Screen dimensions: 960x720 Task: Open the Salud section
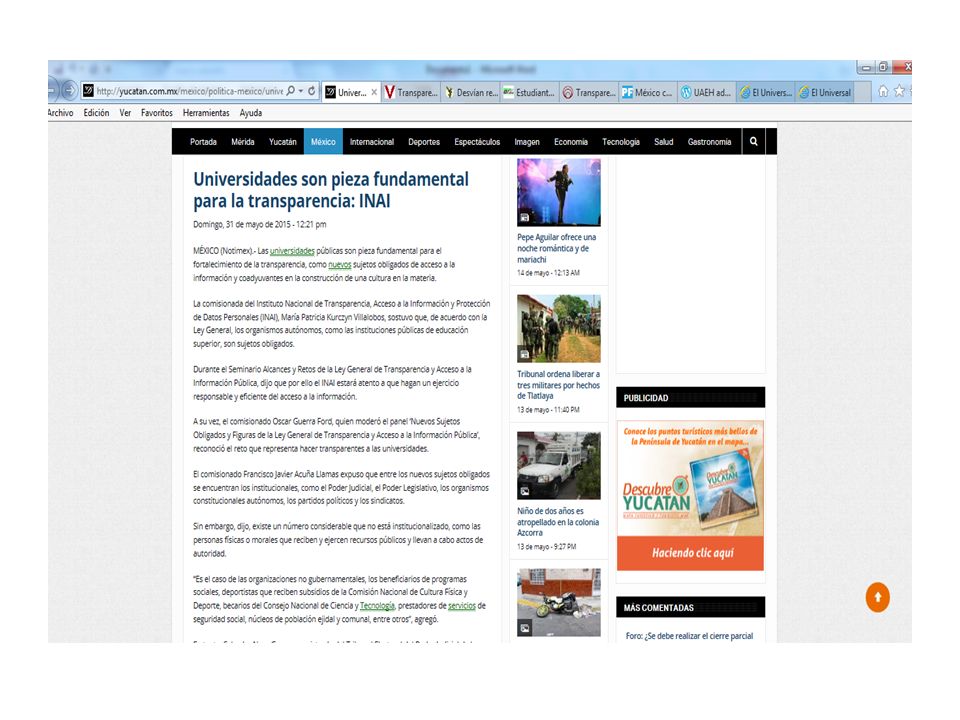coord(664,141)
